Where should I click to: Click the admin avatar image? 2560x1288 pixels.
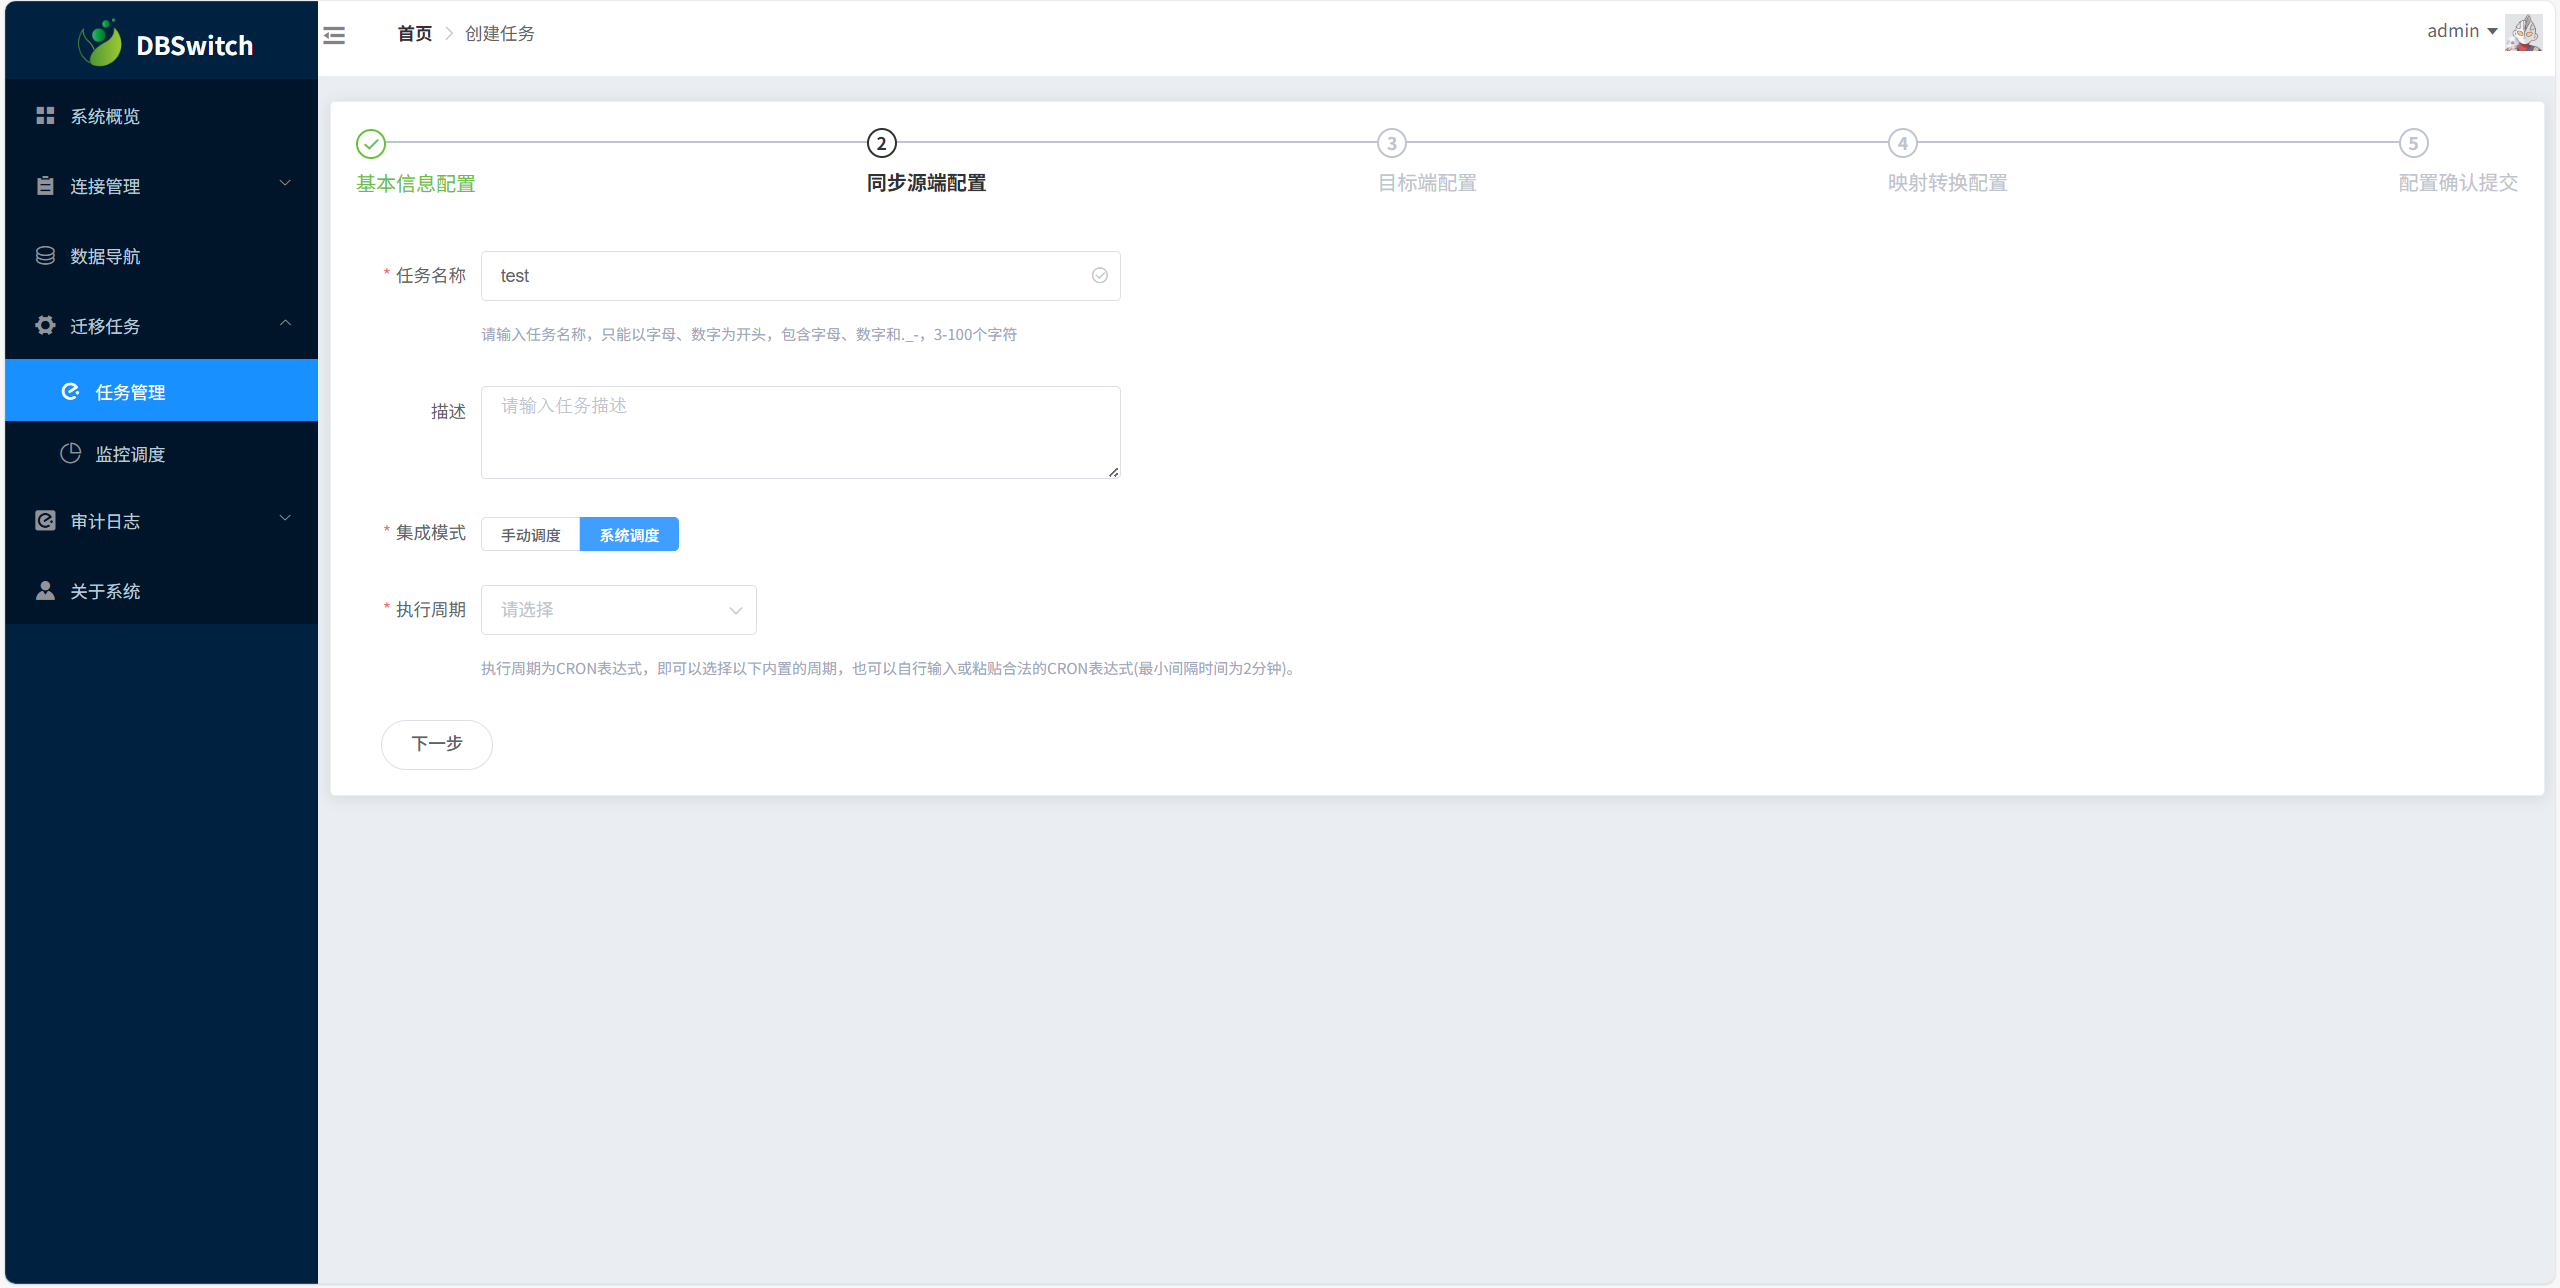pyautogui.click(x=2523, y=32)
